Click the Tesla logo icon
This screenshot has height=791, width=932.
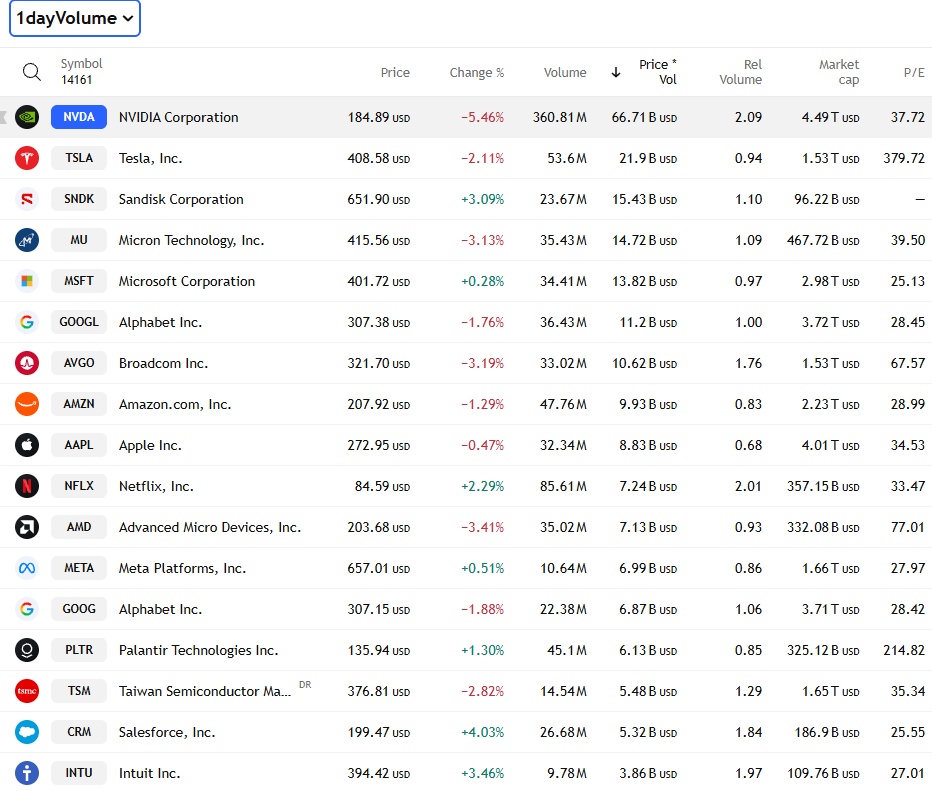(x=27, y=158)
